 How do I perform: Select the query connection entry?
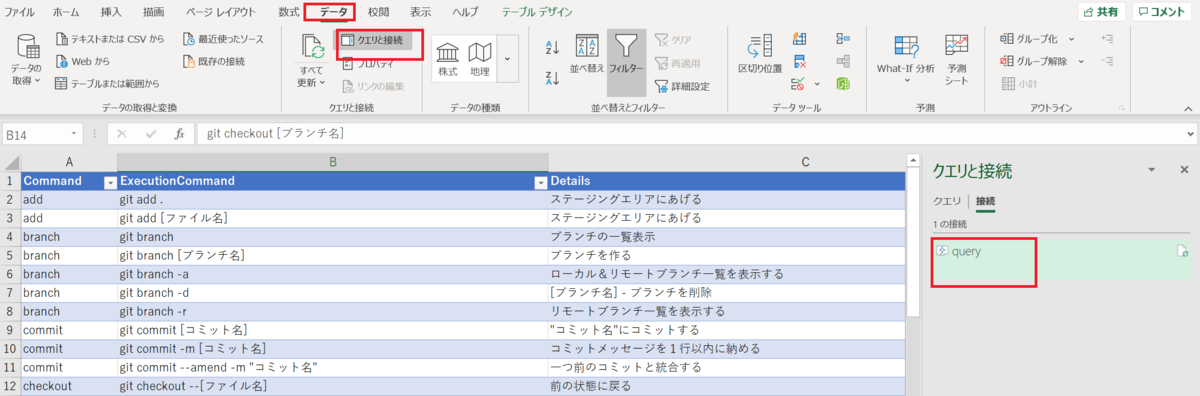point(1062,261)
